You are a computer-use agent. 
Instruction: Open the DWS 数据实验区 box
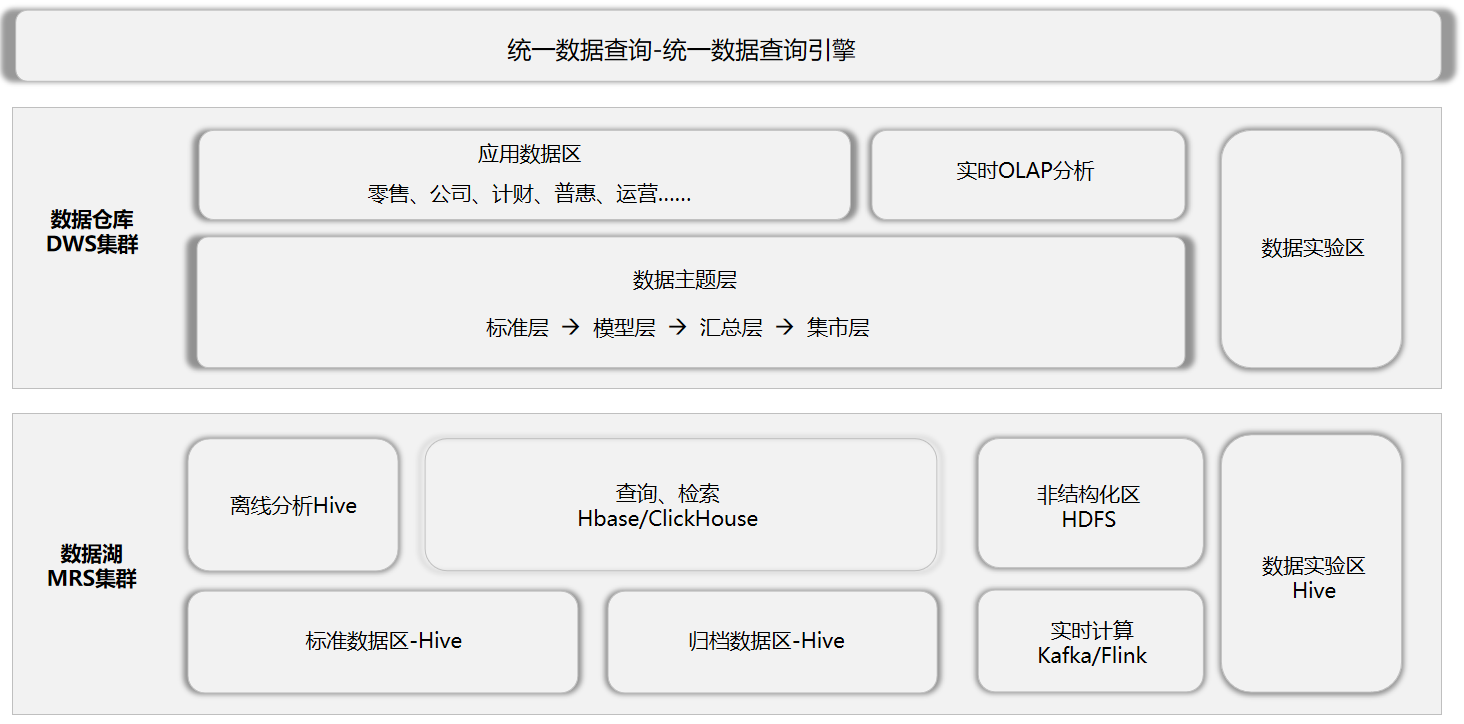[x=1310, y=249]
